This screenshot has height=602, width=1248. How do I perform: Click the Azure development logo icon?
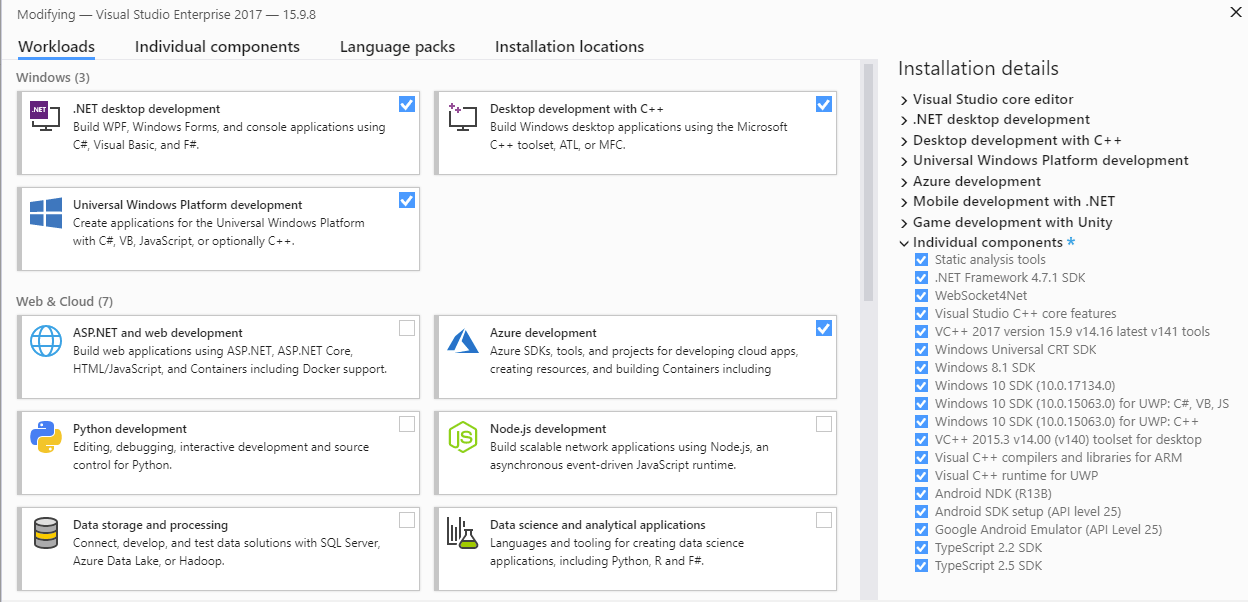[463, 340]
